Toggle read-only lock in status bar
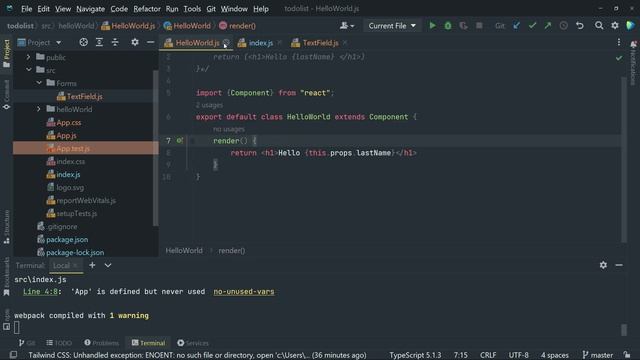This screenshot has height=360, width=640. 627,355
